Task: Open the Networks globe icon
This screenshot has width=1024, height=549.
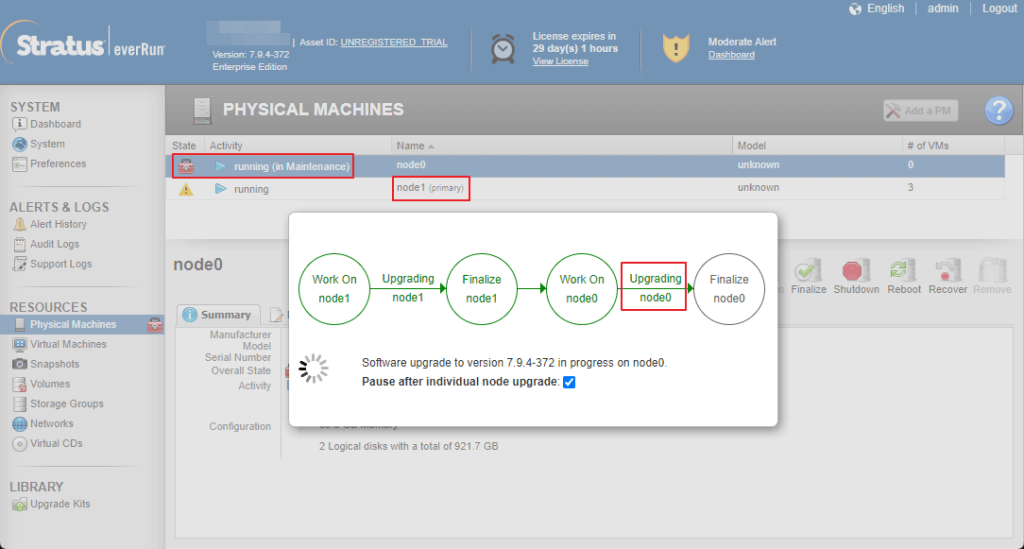Action: 20,424
